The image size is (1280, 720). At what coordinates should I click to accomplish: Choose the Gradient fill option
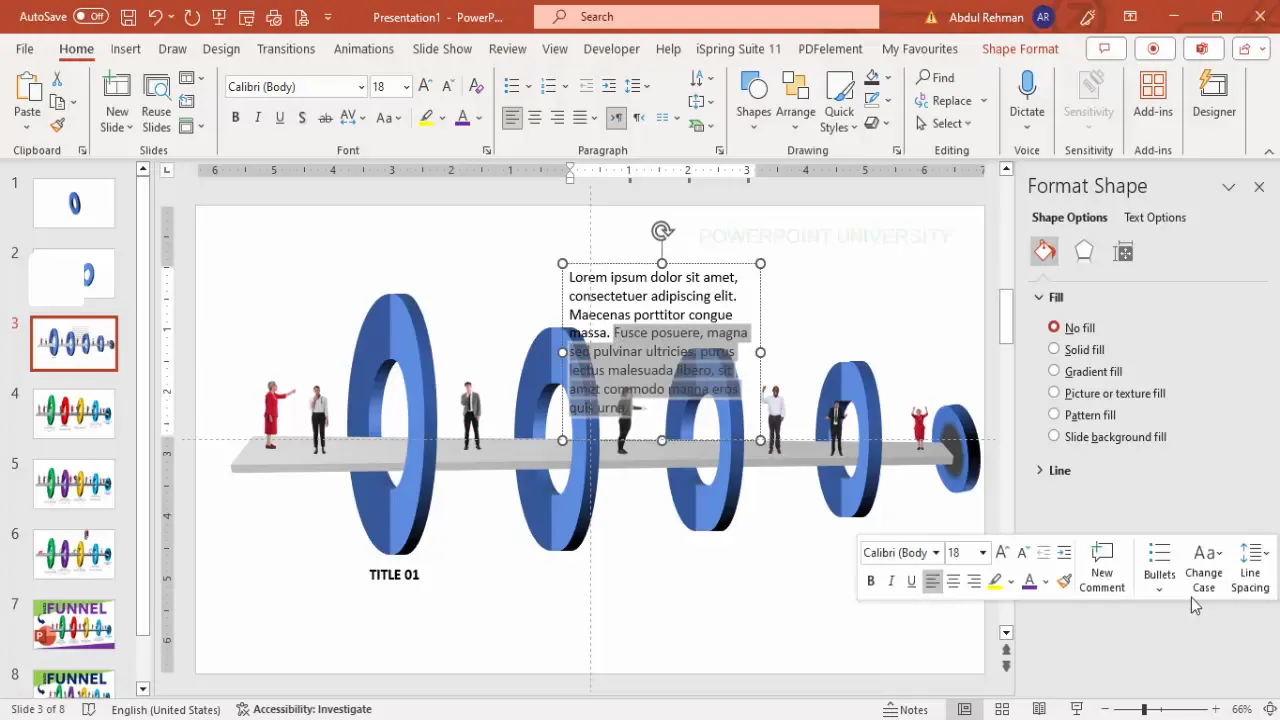[1054, 371]
